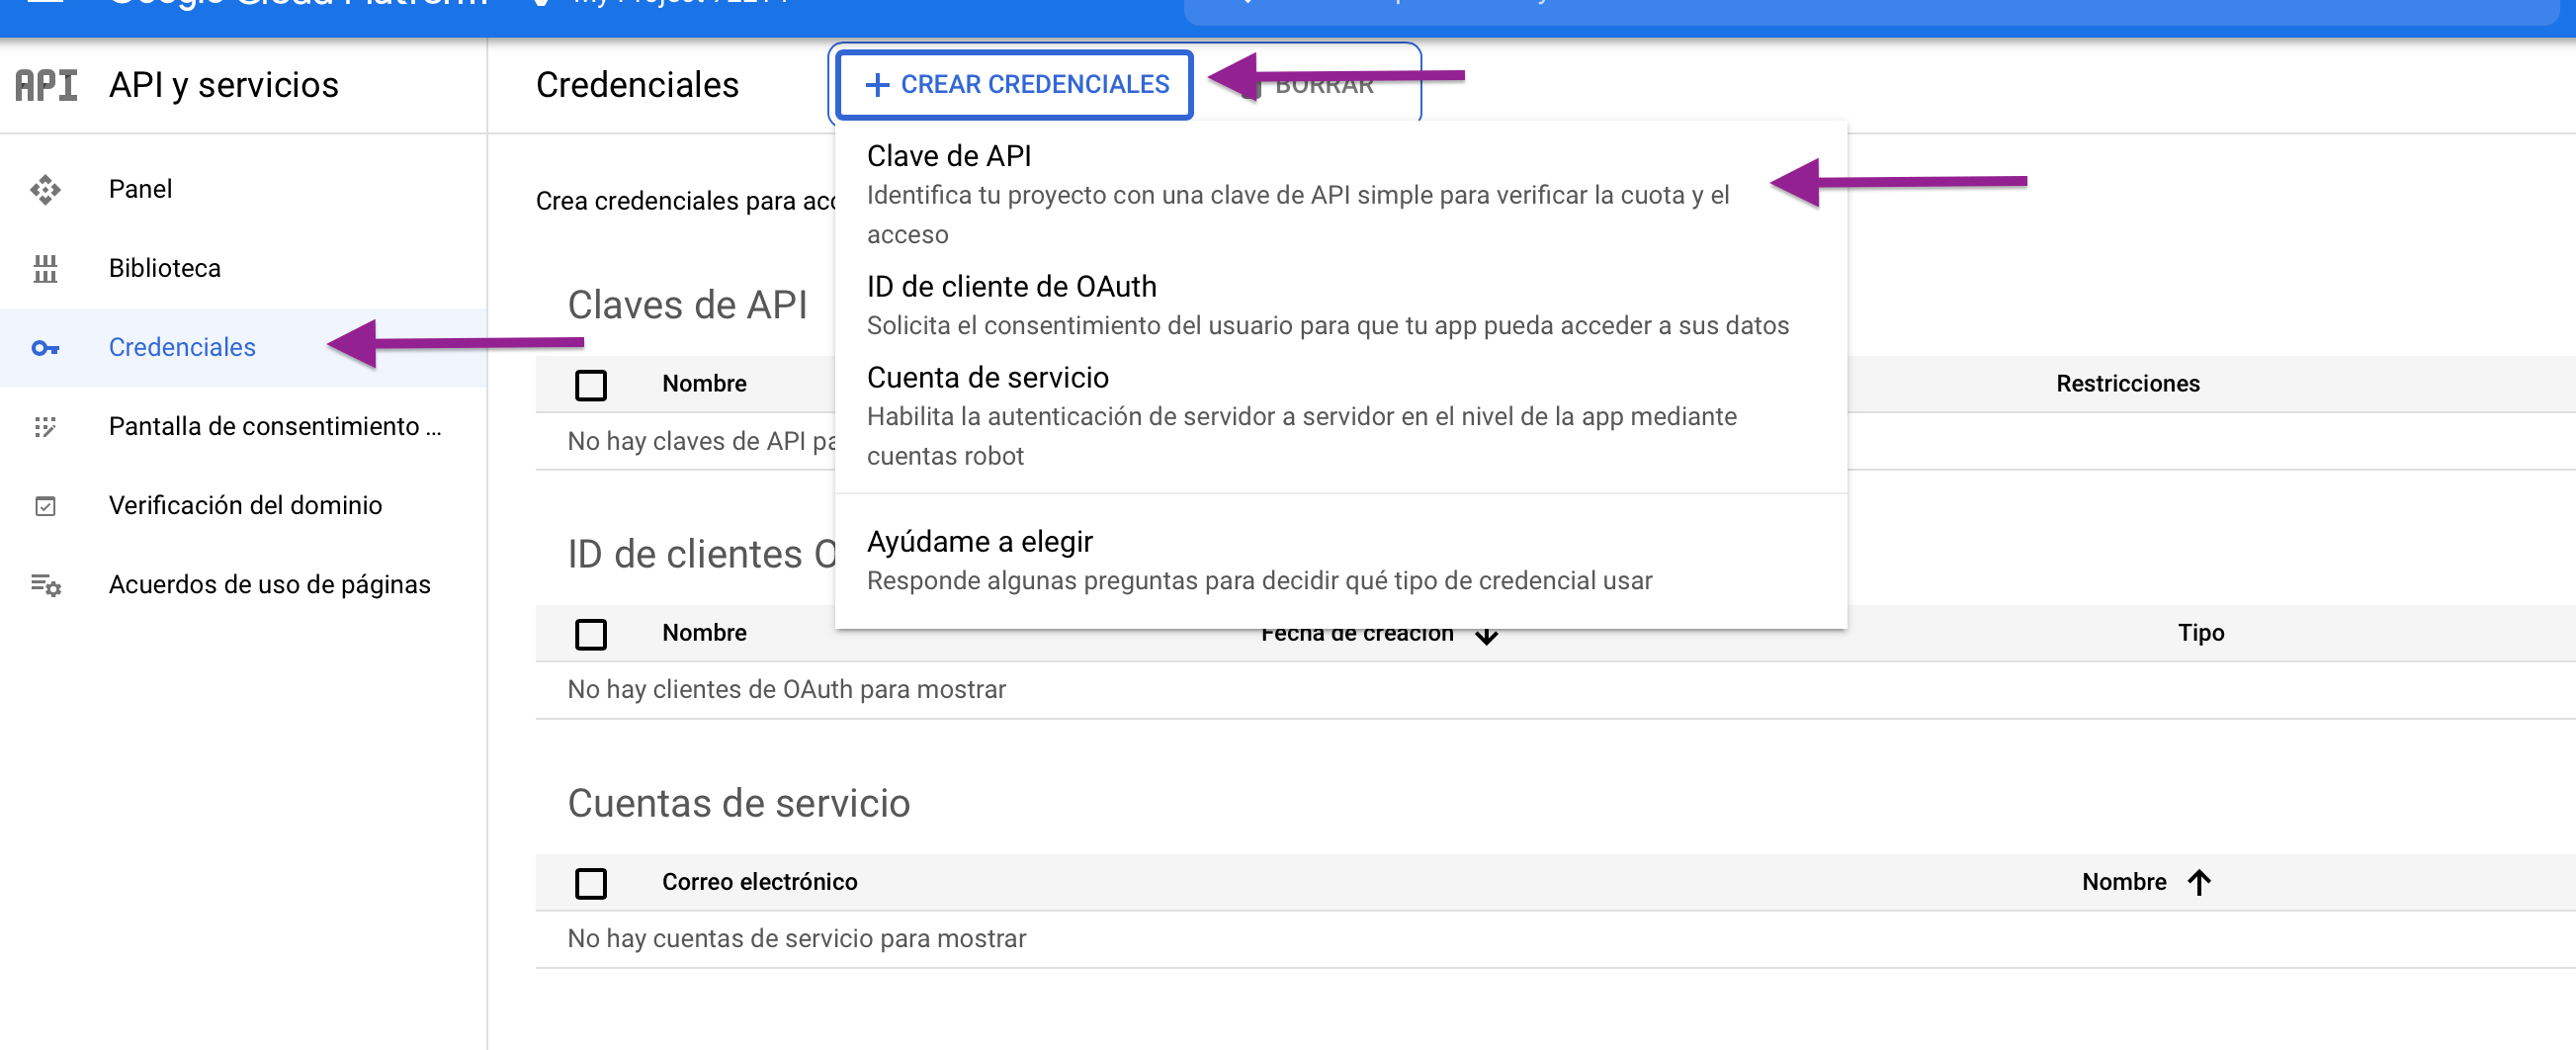Click the Credenciales key icon
The height and width of the screenshot is (1050, 2576).
[x=45, y=348]
